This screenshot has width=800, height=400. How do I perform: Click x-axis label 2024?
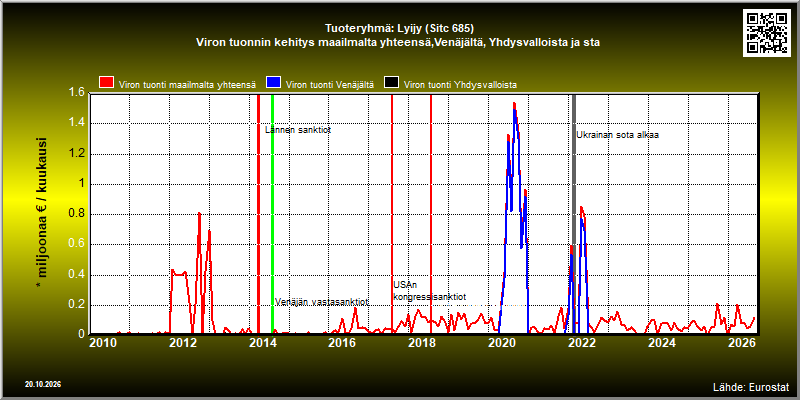(663, 343)
